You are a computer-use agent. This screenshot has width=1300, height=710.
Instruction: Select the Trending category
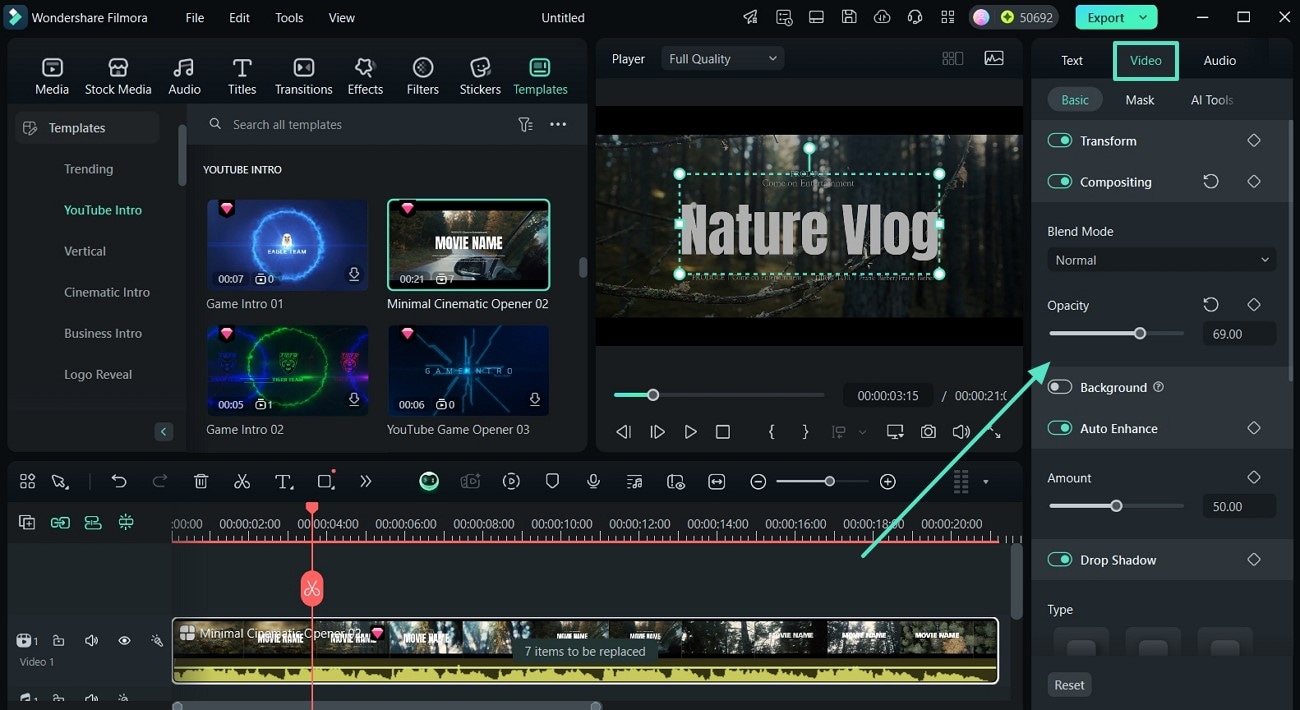click(x=88, y=169)
